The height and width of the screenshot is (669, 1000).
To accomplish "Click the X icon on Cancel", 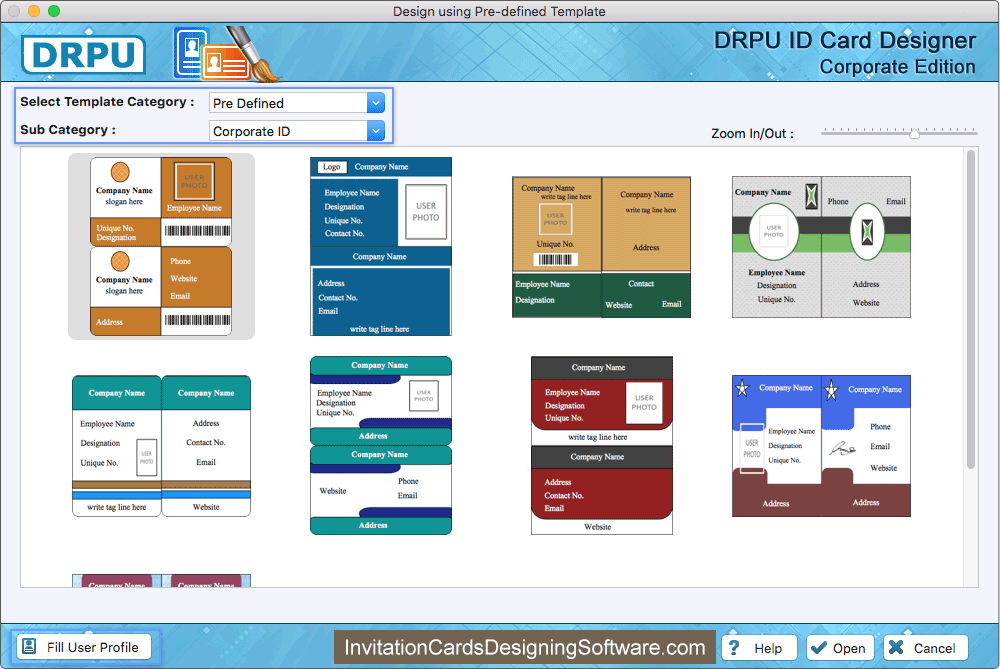I will tap(896, 647).
